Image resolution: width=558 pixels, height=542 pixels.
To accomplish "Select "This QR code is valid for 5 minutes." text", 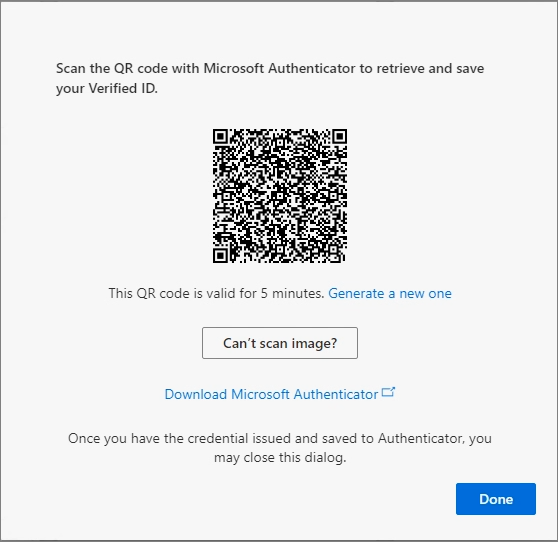I will [x=216, y=293].
